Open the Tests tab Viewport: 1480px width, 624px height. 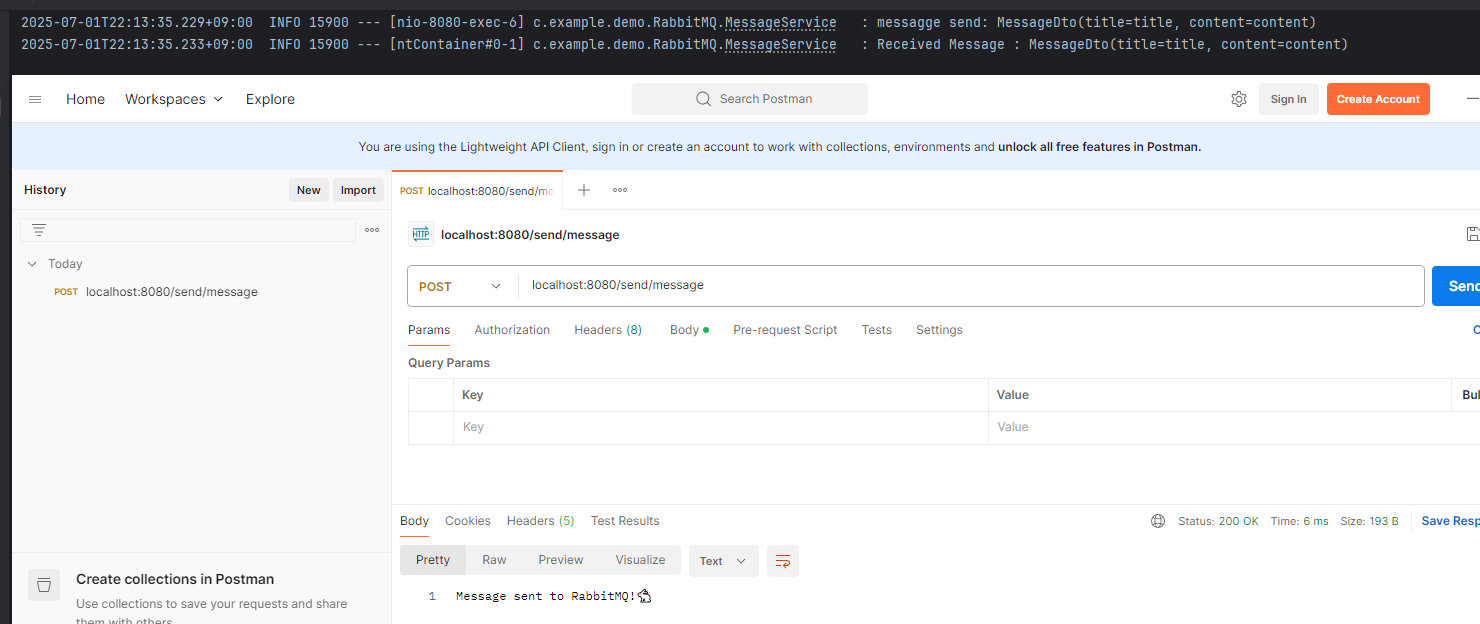click(x=876, y=330)
